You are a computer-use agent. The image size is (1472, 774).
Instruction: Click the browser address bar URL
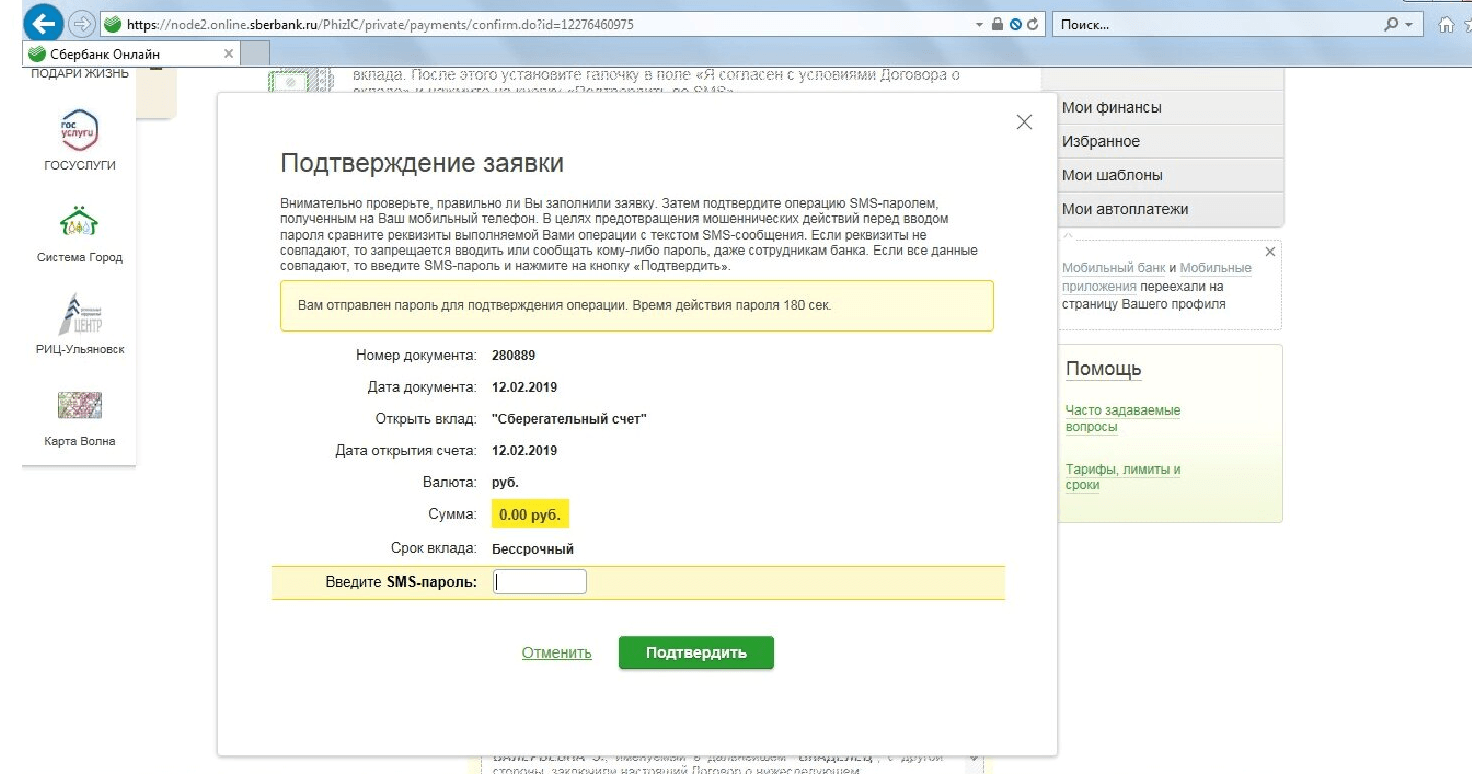point(379,24)
